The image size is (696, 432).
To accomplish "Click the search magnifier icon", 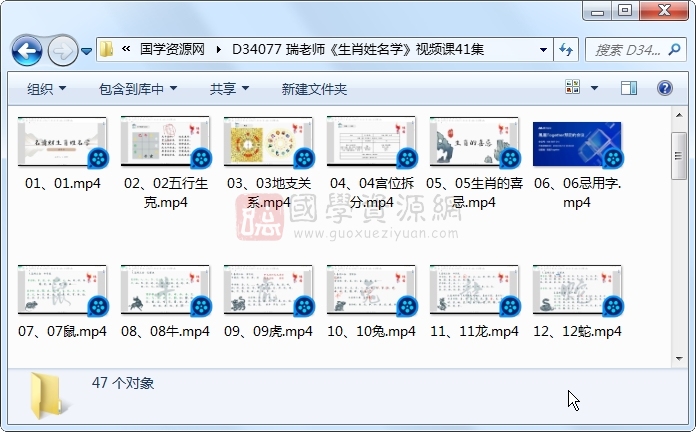I will (674, 49).
